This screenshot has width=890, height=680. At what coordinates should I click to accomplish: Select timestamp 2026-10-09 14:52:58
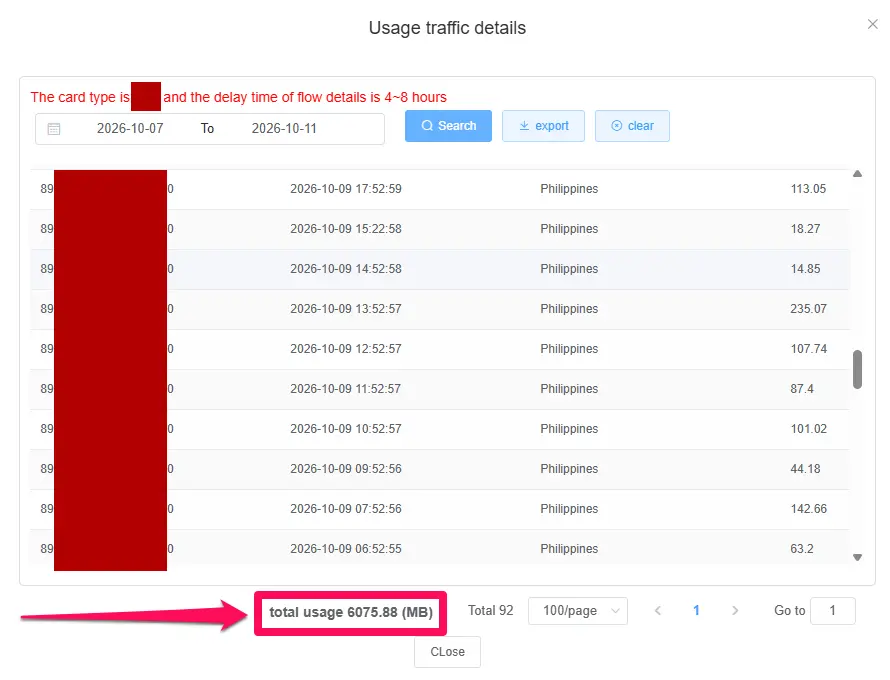(x=346, y=269)
